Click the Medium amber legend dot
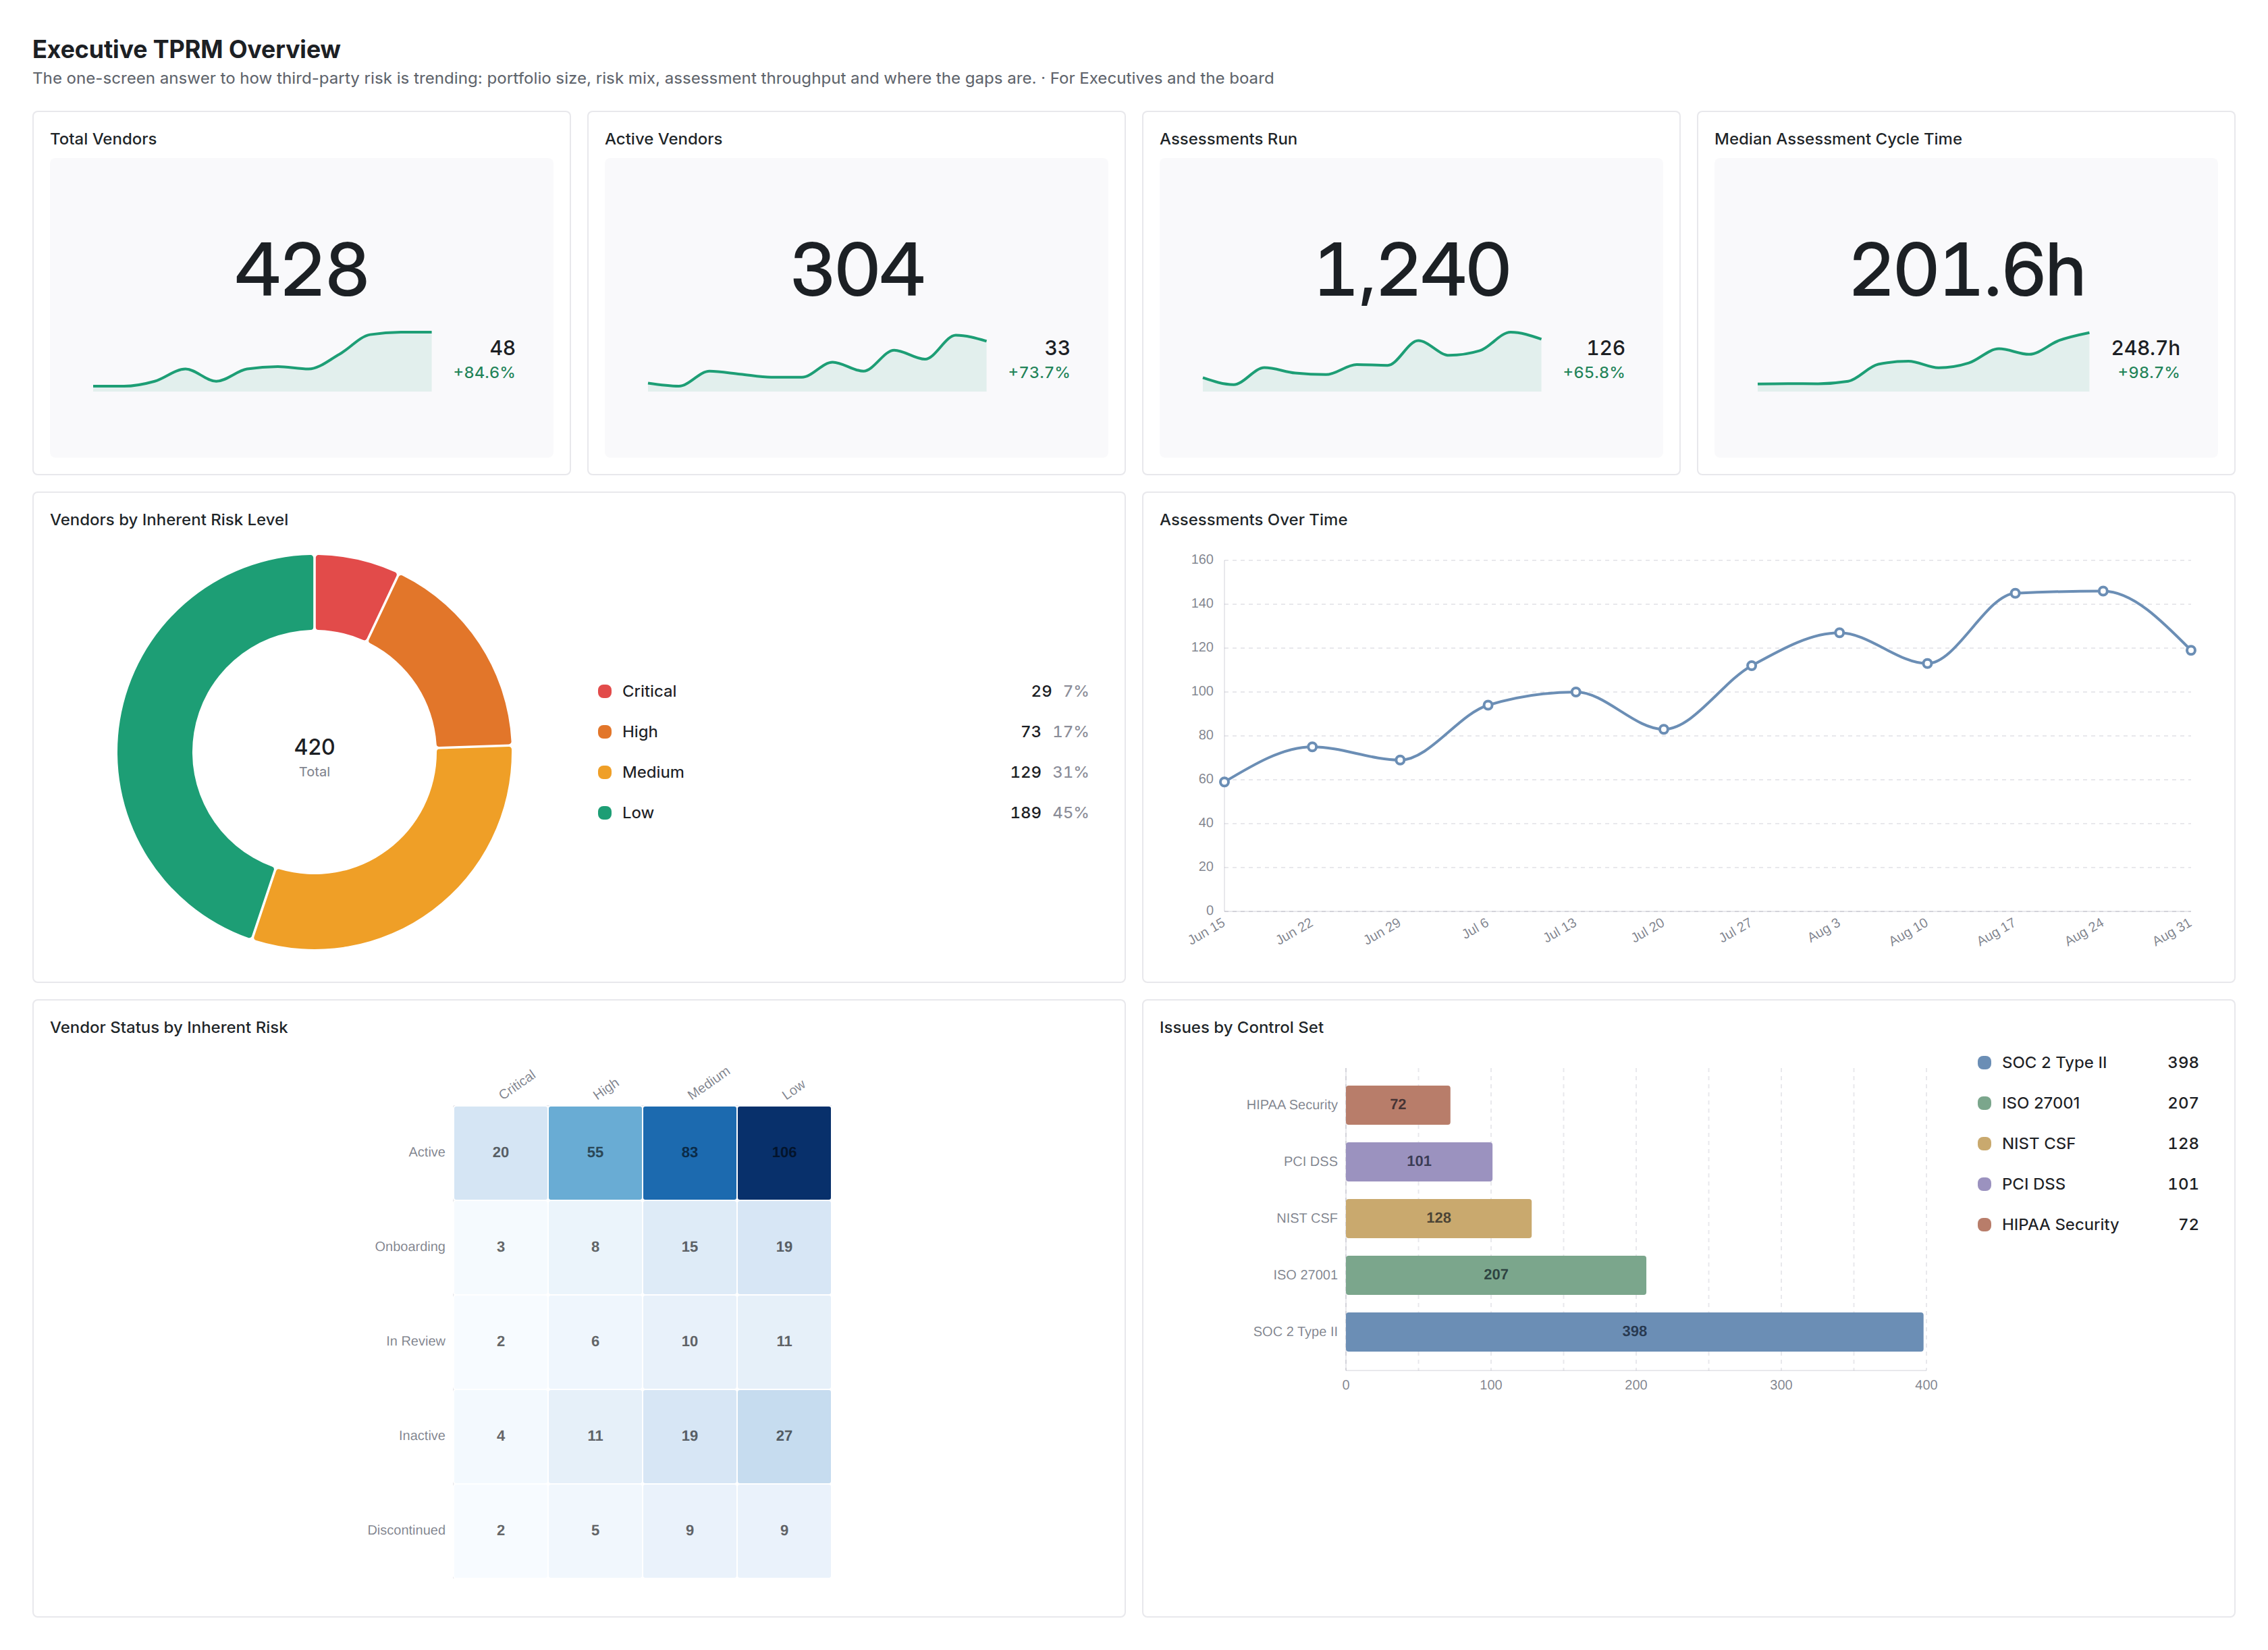Image resolution: width=2268 pixels, height=1650 pixels. [604, 772]
